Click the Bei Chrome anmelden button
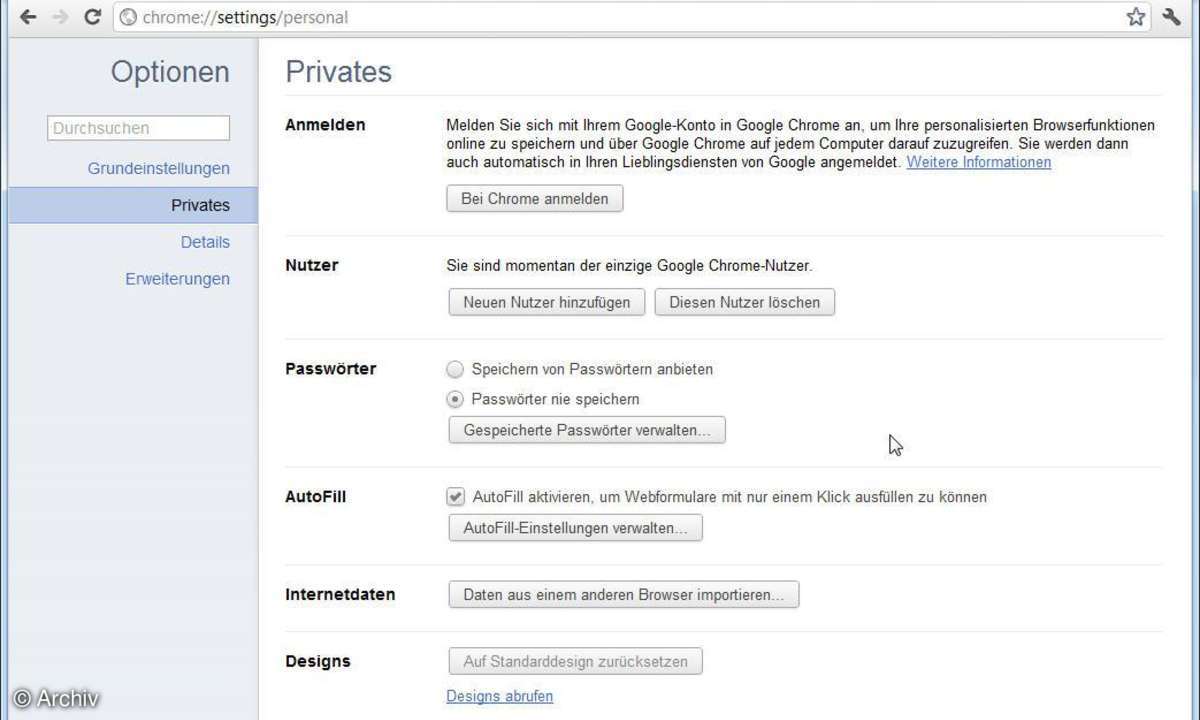Screen dimensions: 1200x720 [x=535, y=199]
